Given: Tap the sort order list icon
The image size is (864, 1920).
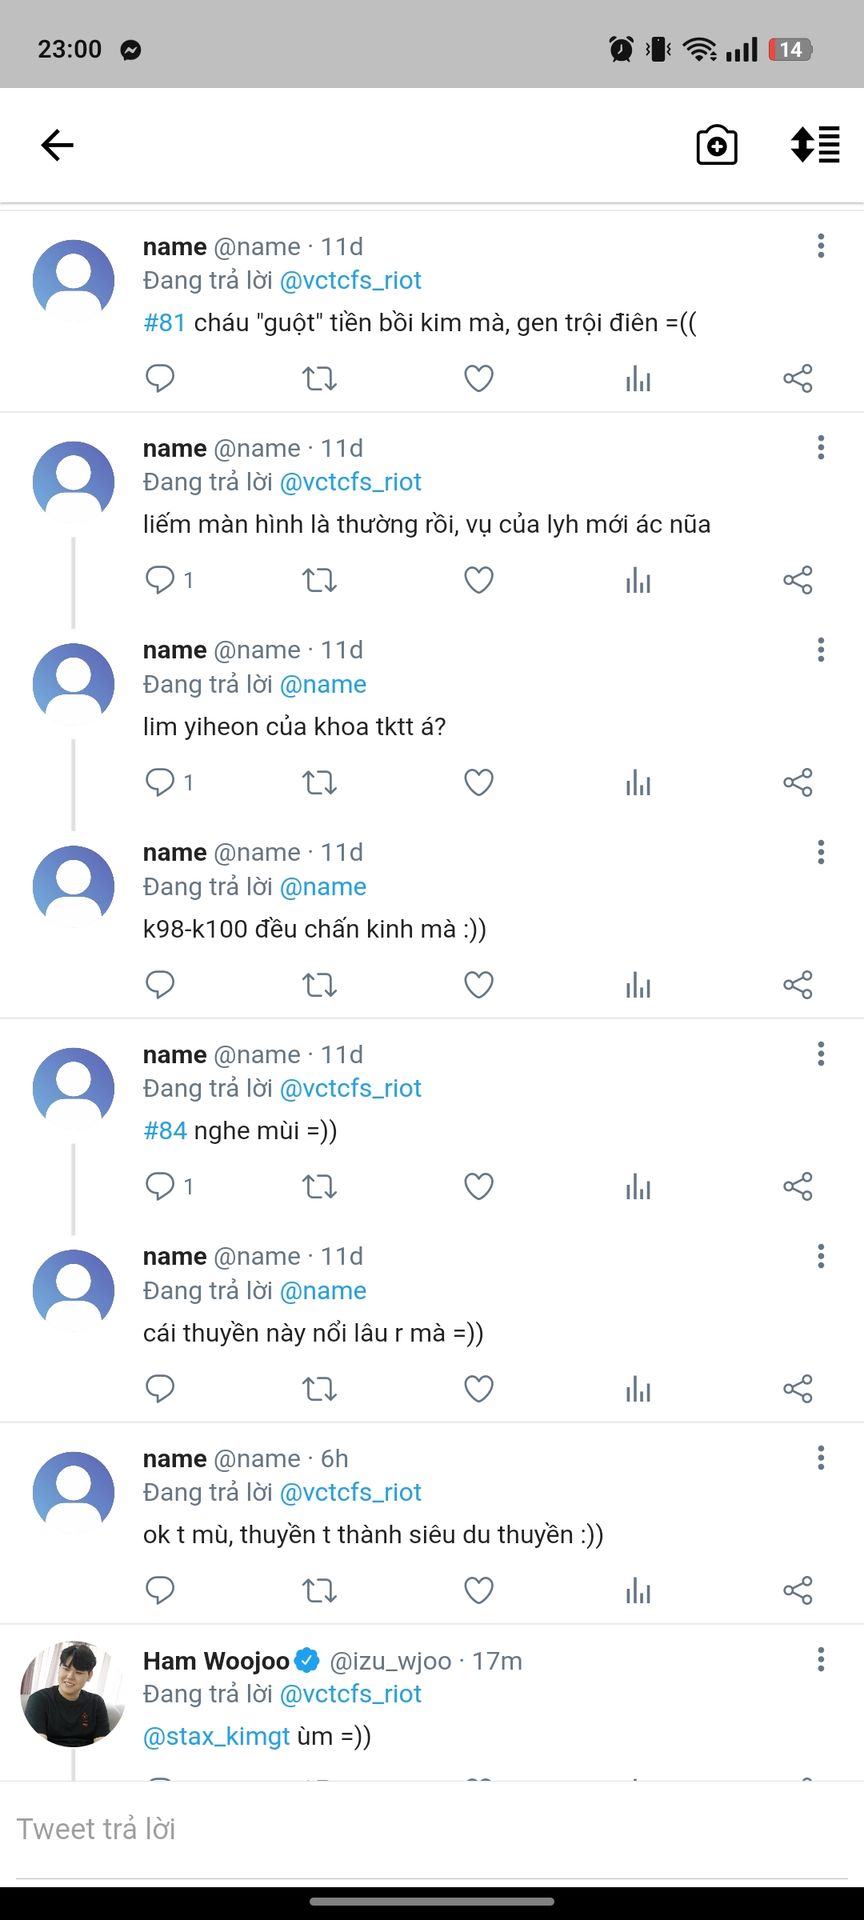Looking at the screenshot, I should coord(815,145).
